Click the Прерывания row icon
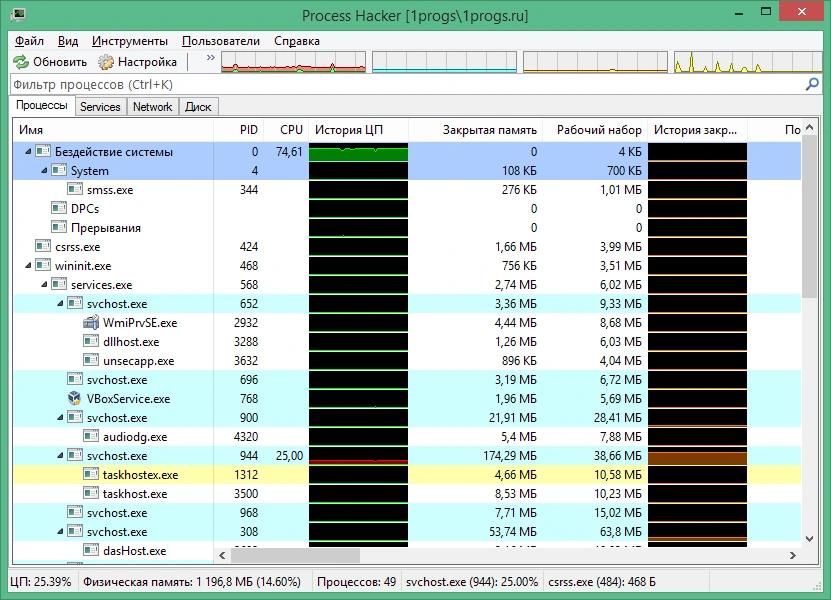This screenshot has width=831, height=600. (59, 227)
